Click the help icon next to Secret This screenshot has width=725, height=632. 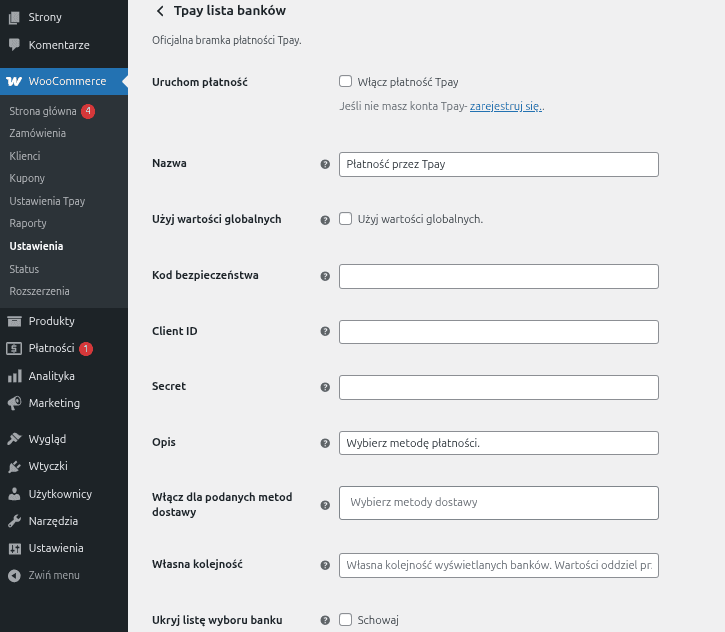pyautogui.click(x=325, y=387)
